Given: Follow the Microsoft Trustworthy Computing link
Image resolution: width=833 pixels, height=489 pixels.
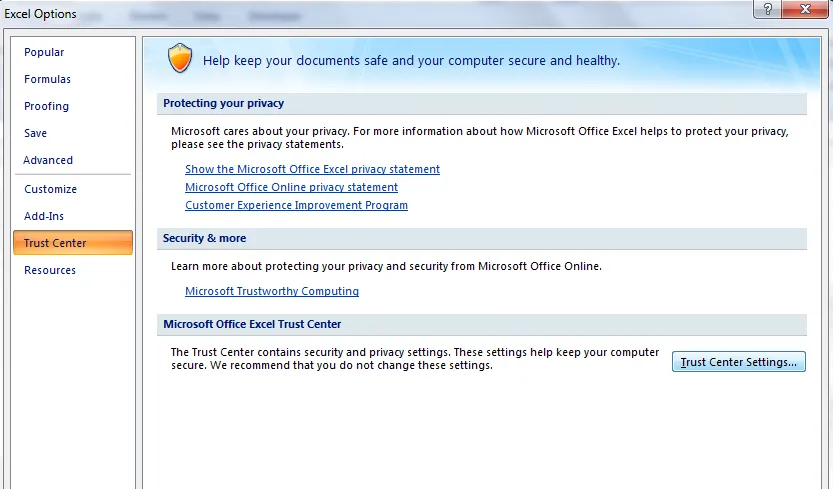Looking at the screenshot, I should [272, 291].
